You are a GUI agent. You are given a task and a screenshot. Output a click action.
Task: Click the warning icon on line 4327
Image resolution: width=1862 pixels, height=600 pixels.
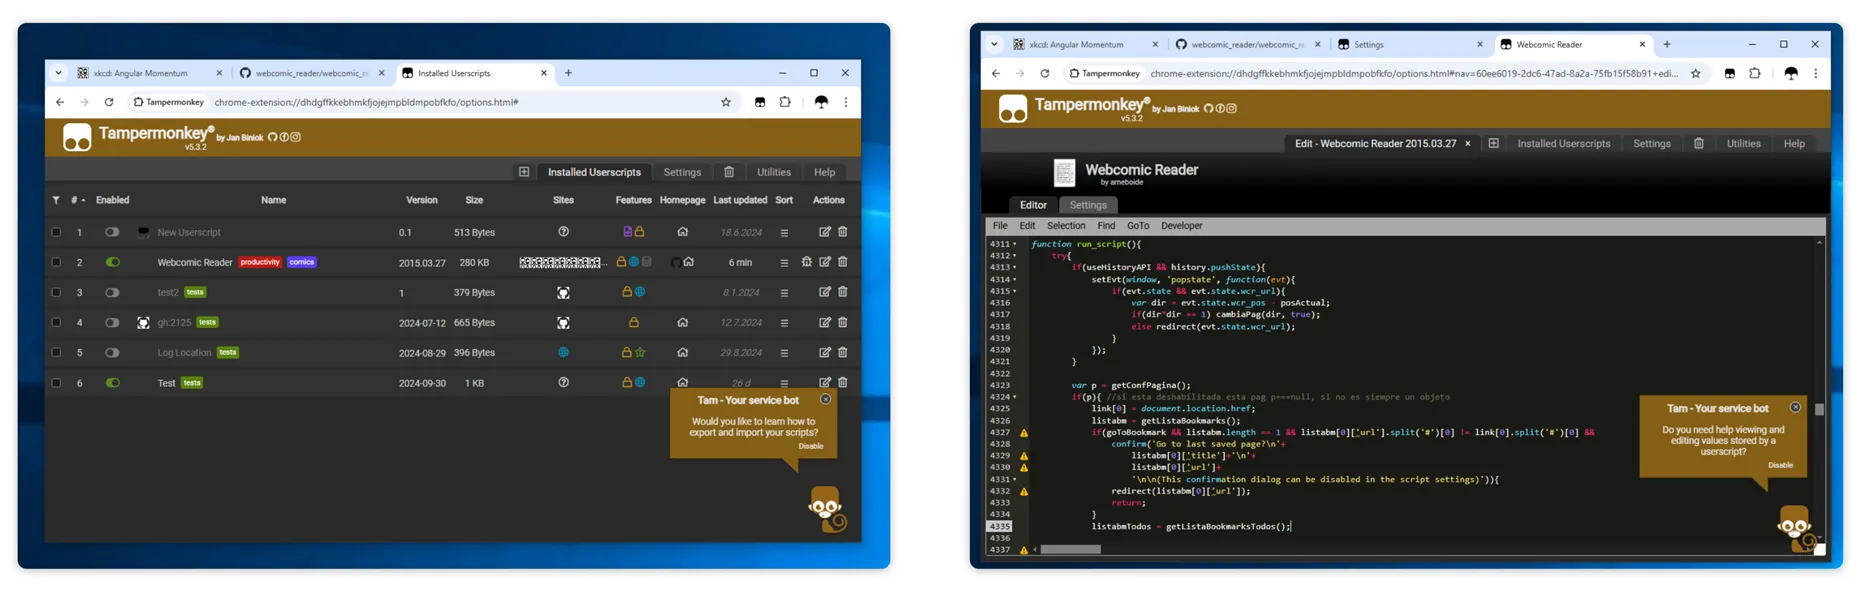click(1024, 433)
